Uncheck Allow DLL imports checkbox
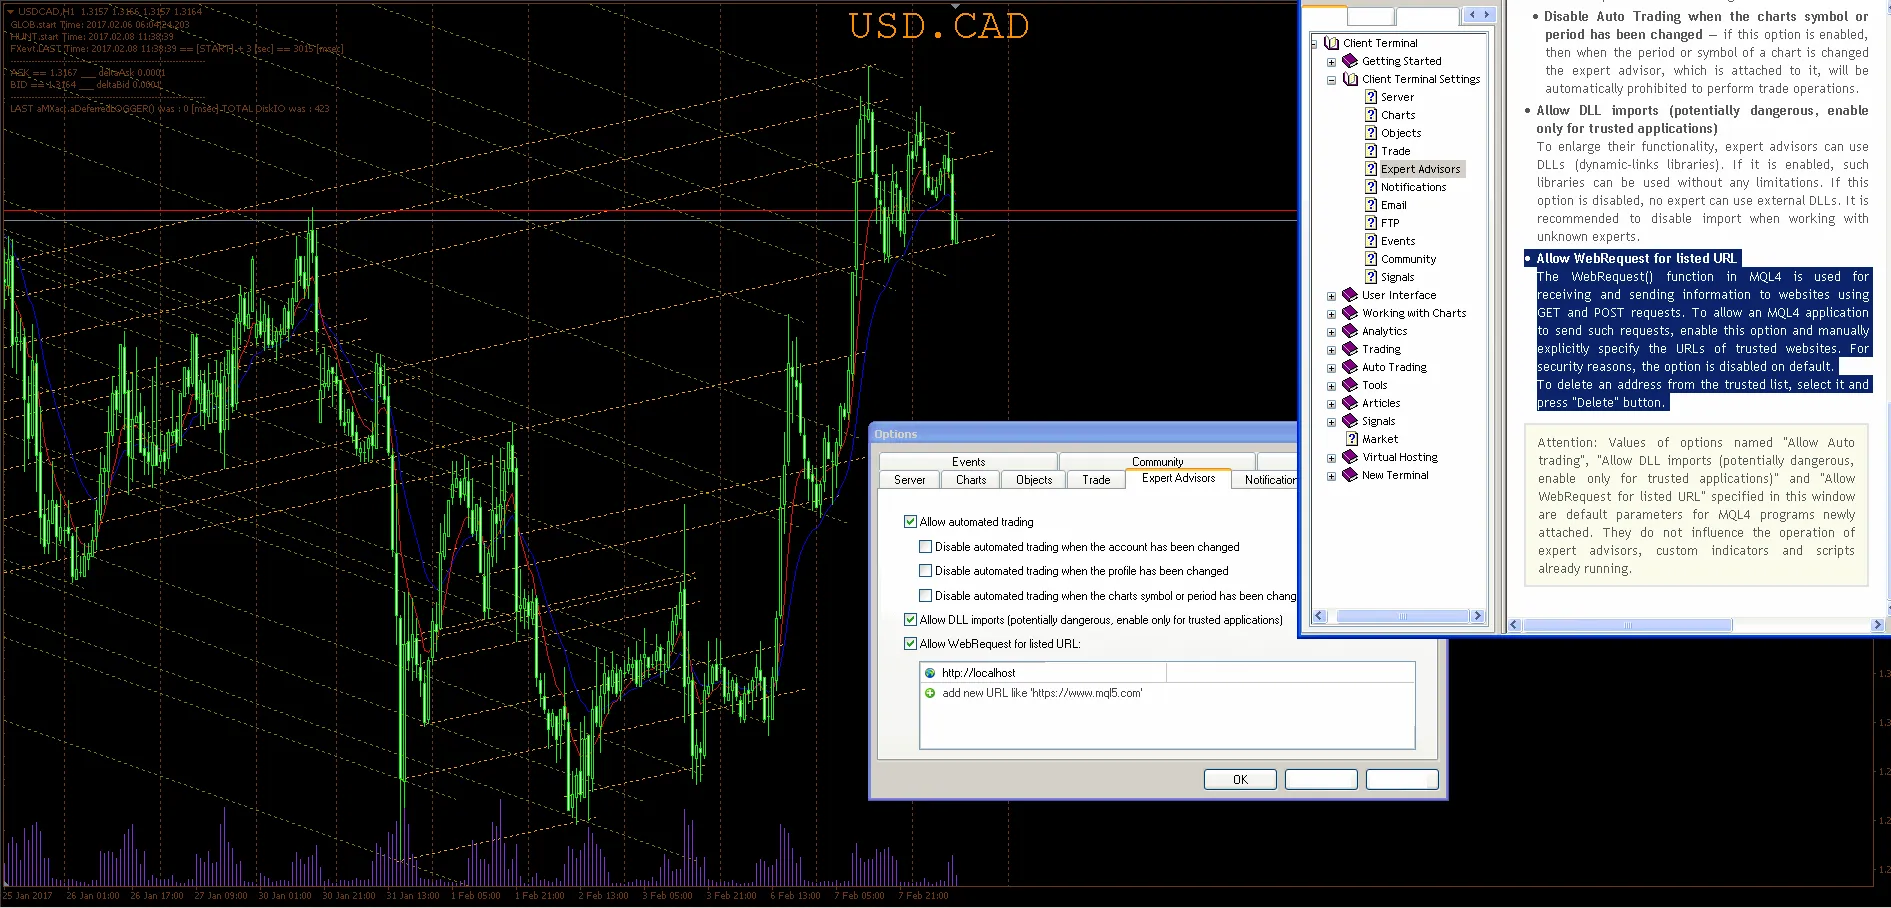Viewport: 1891px width, 908px height. [x=910, y=620]
